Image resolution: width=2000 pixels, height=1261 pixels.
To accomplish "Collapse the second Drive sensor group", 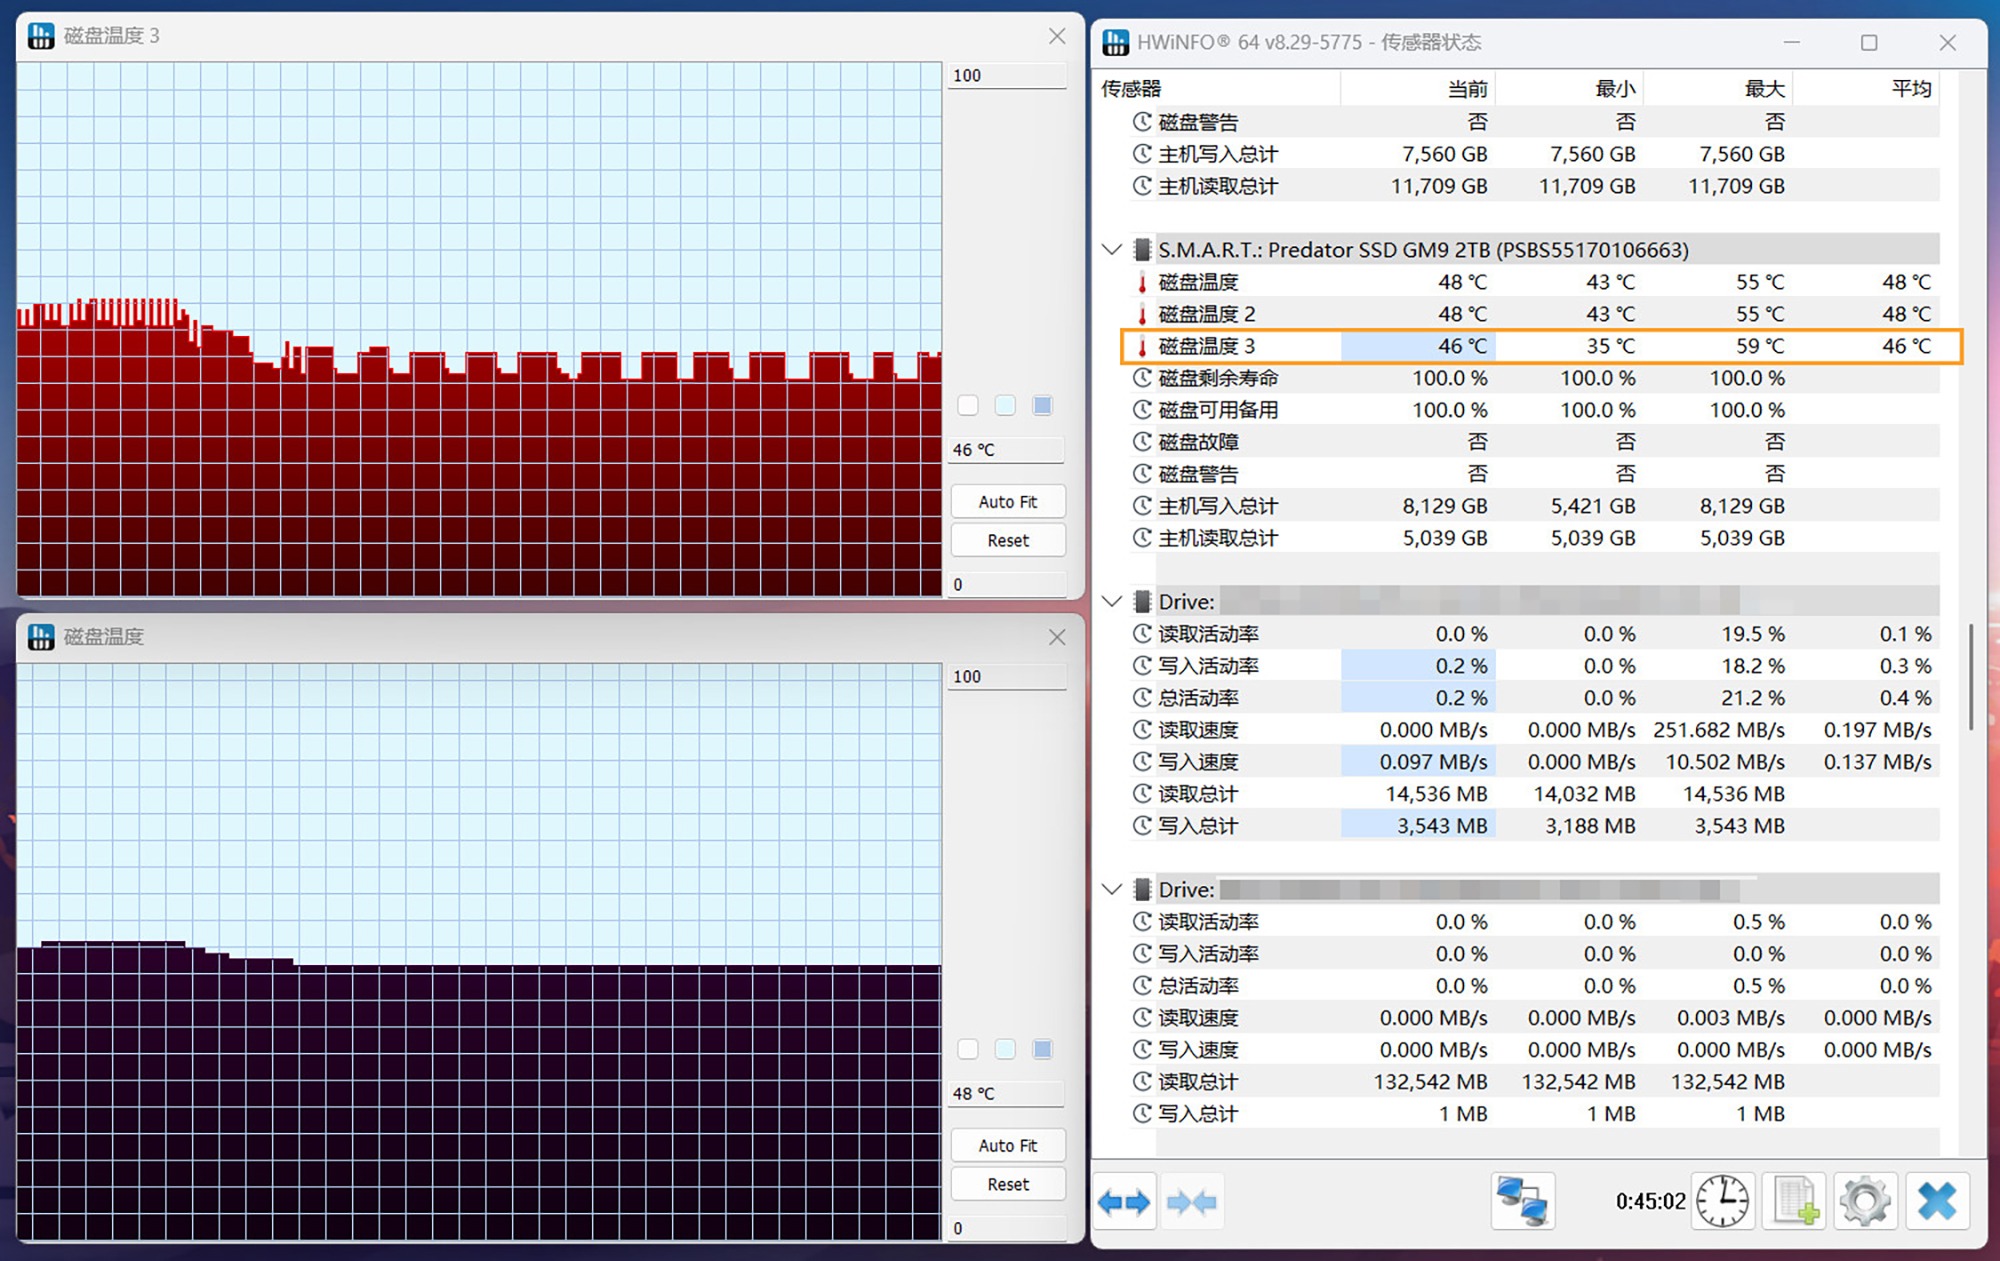I will [x=1112, y=890].
